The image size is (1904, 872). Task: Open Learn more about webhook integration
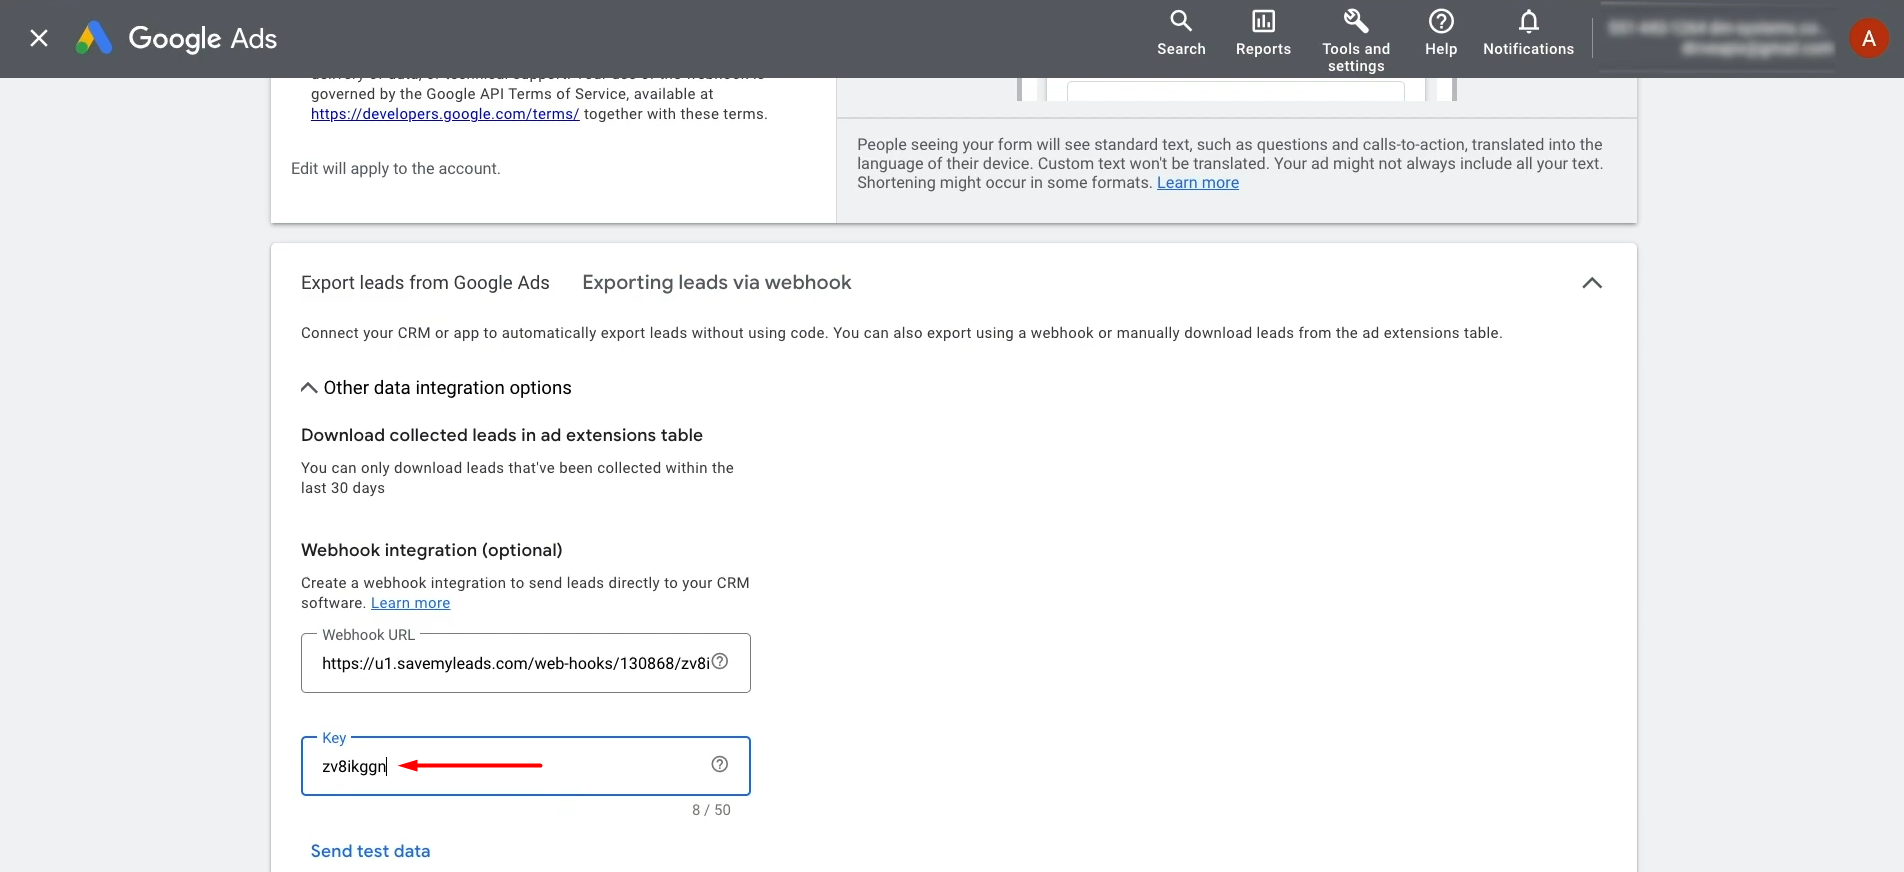[411, 603]
